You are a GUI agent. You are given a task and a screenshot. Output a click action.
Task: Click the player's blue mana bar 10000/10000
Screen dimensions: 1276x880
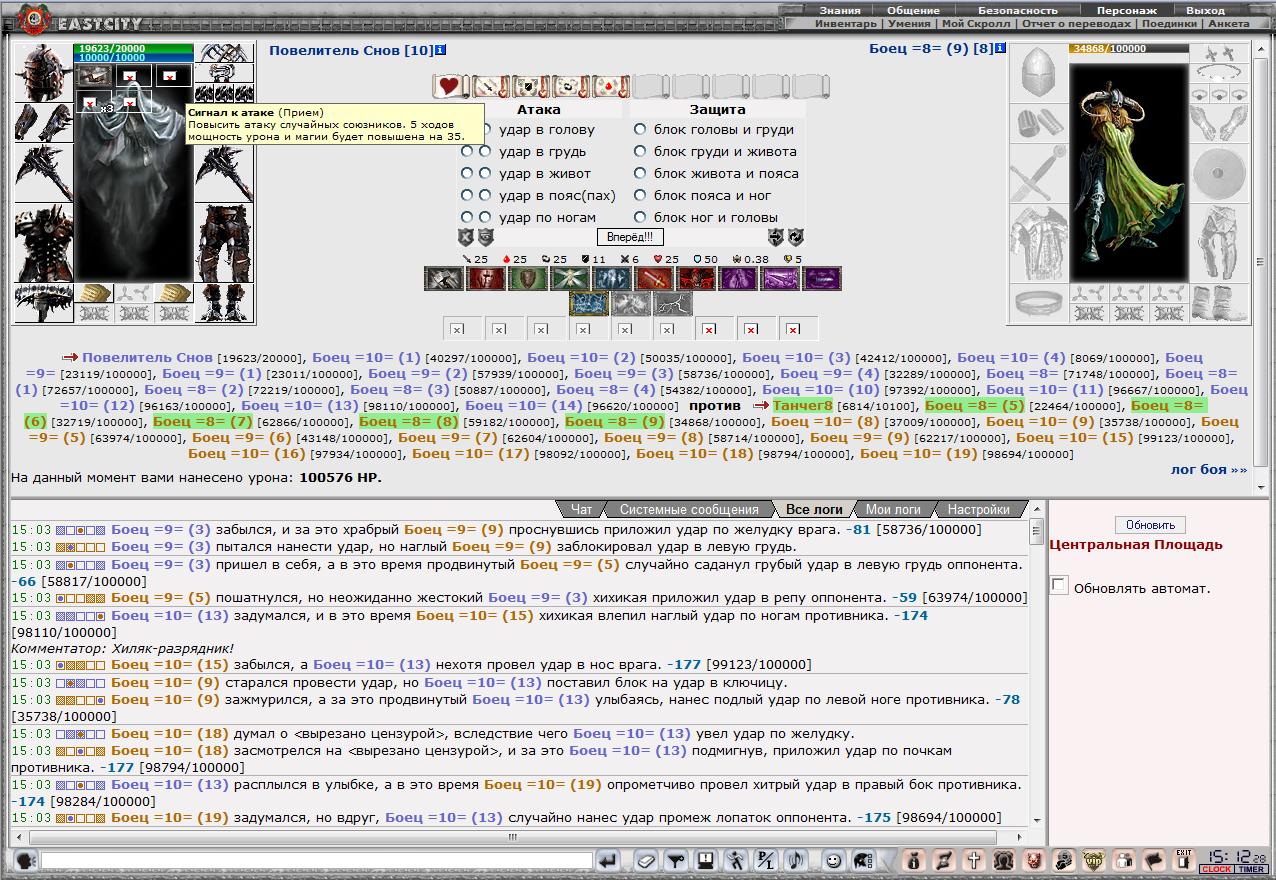tap(133, 58)
